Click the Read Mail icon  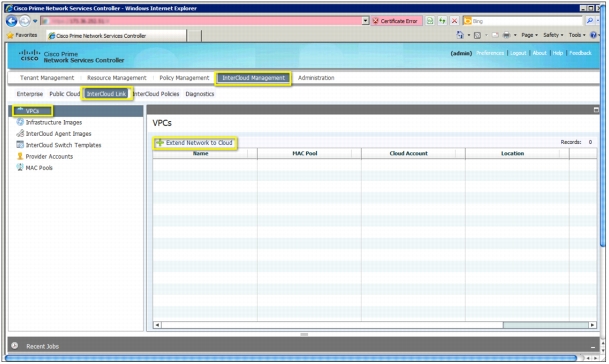(495, 35)
